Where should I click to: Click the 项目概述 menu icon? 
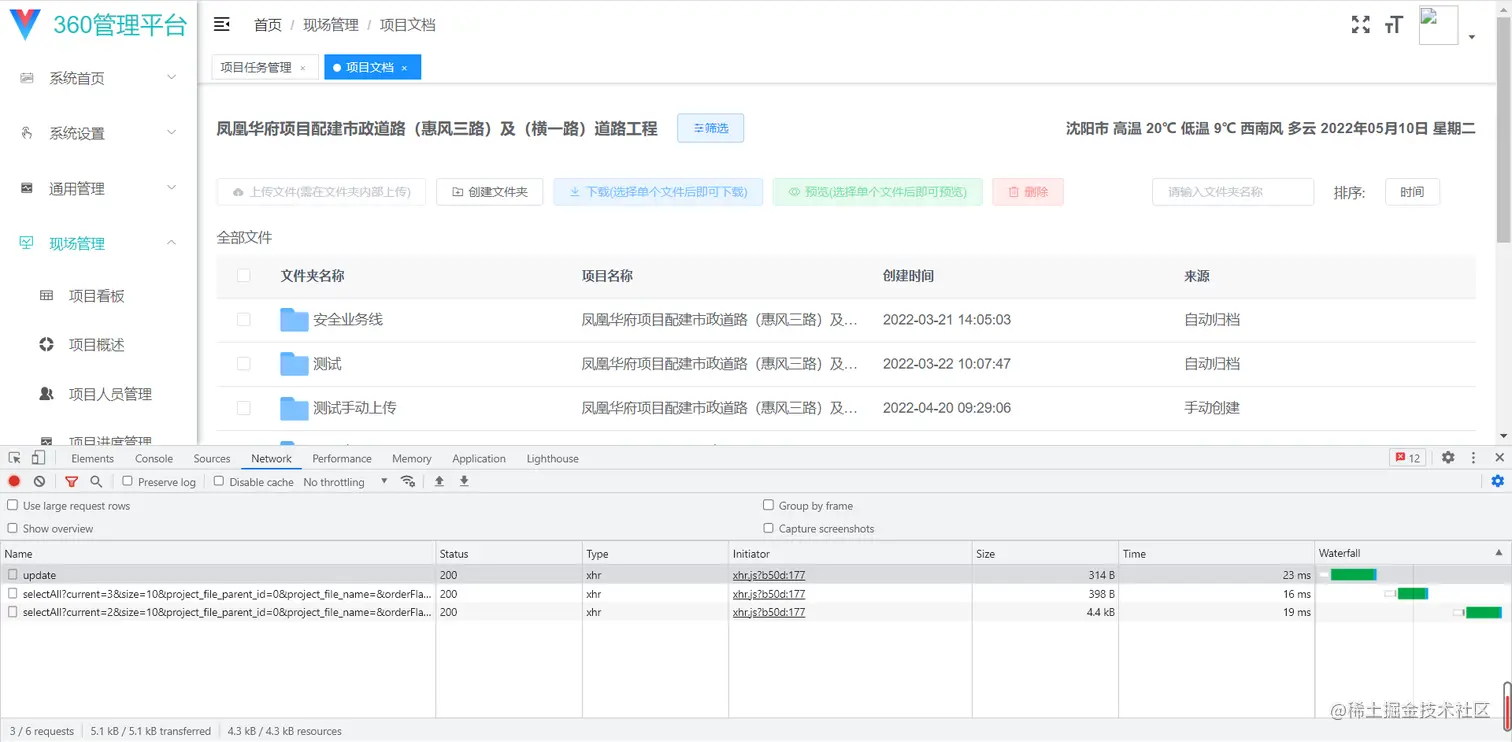point(46,345)
